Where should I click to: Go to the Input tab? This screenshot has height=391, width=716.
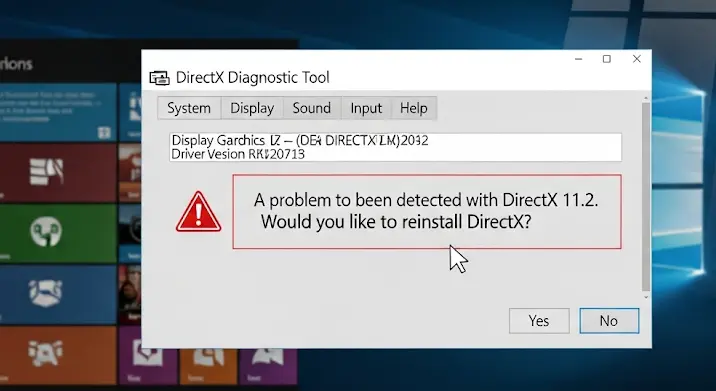(366, 108)
